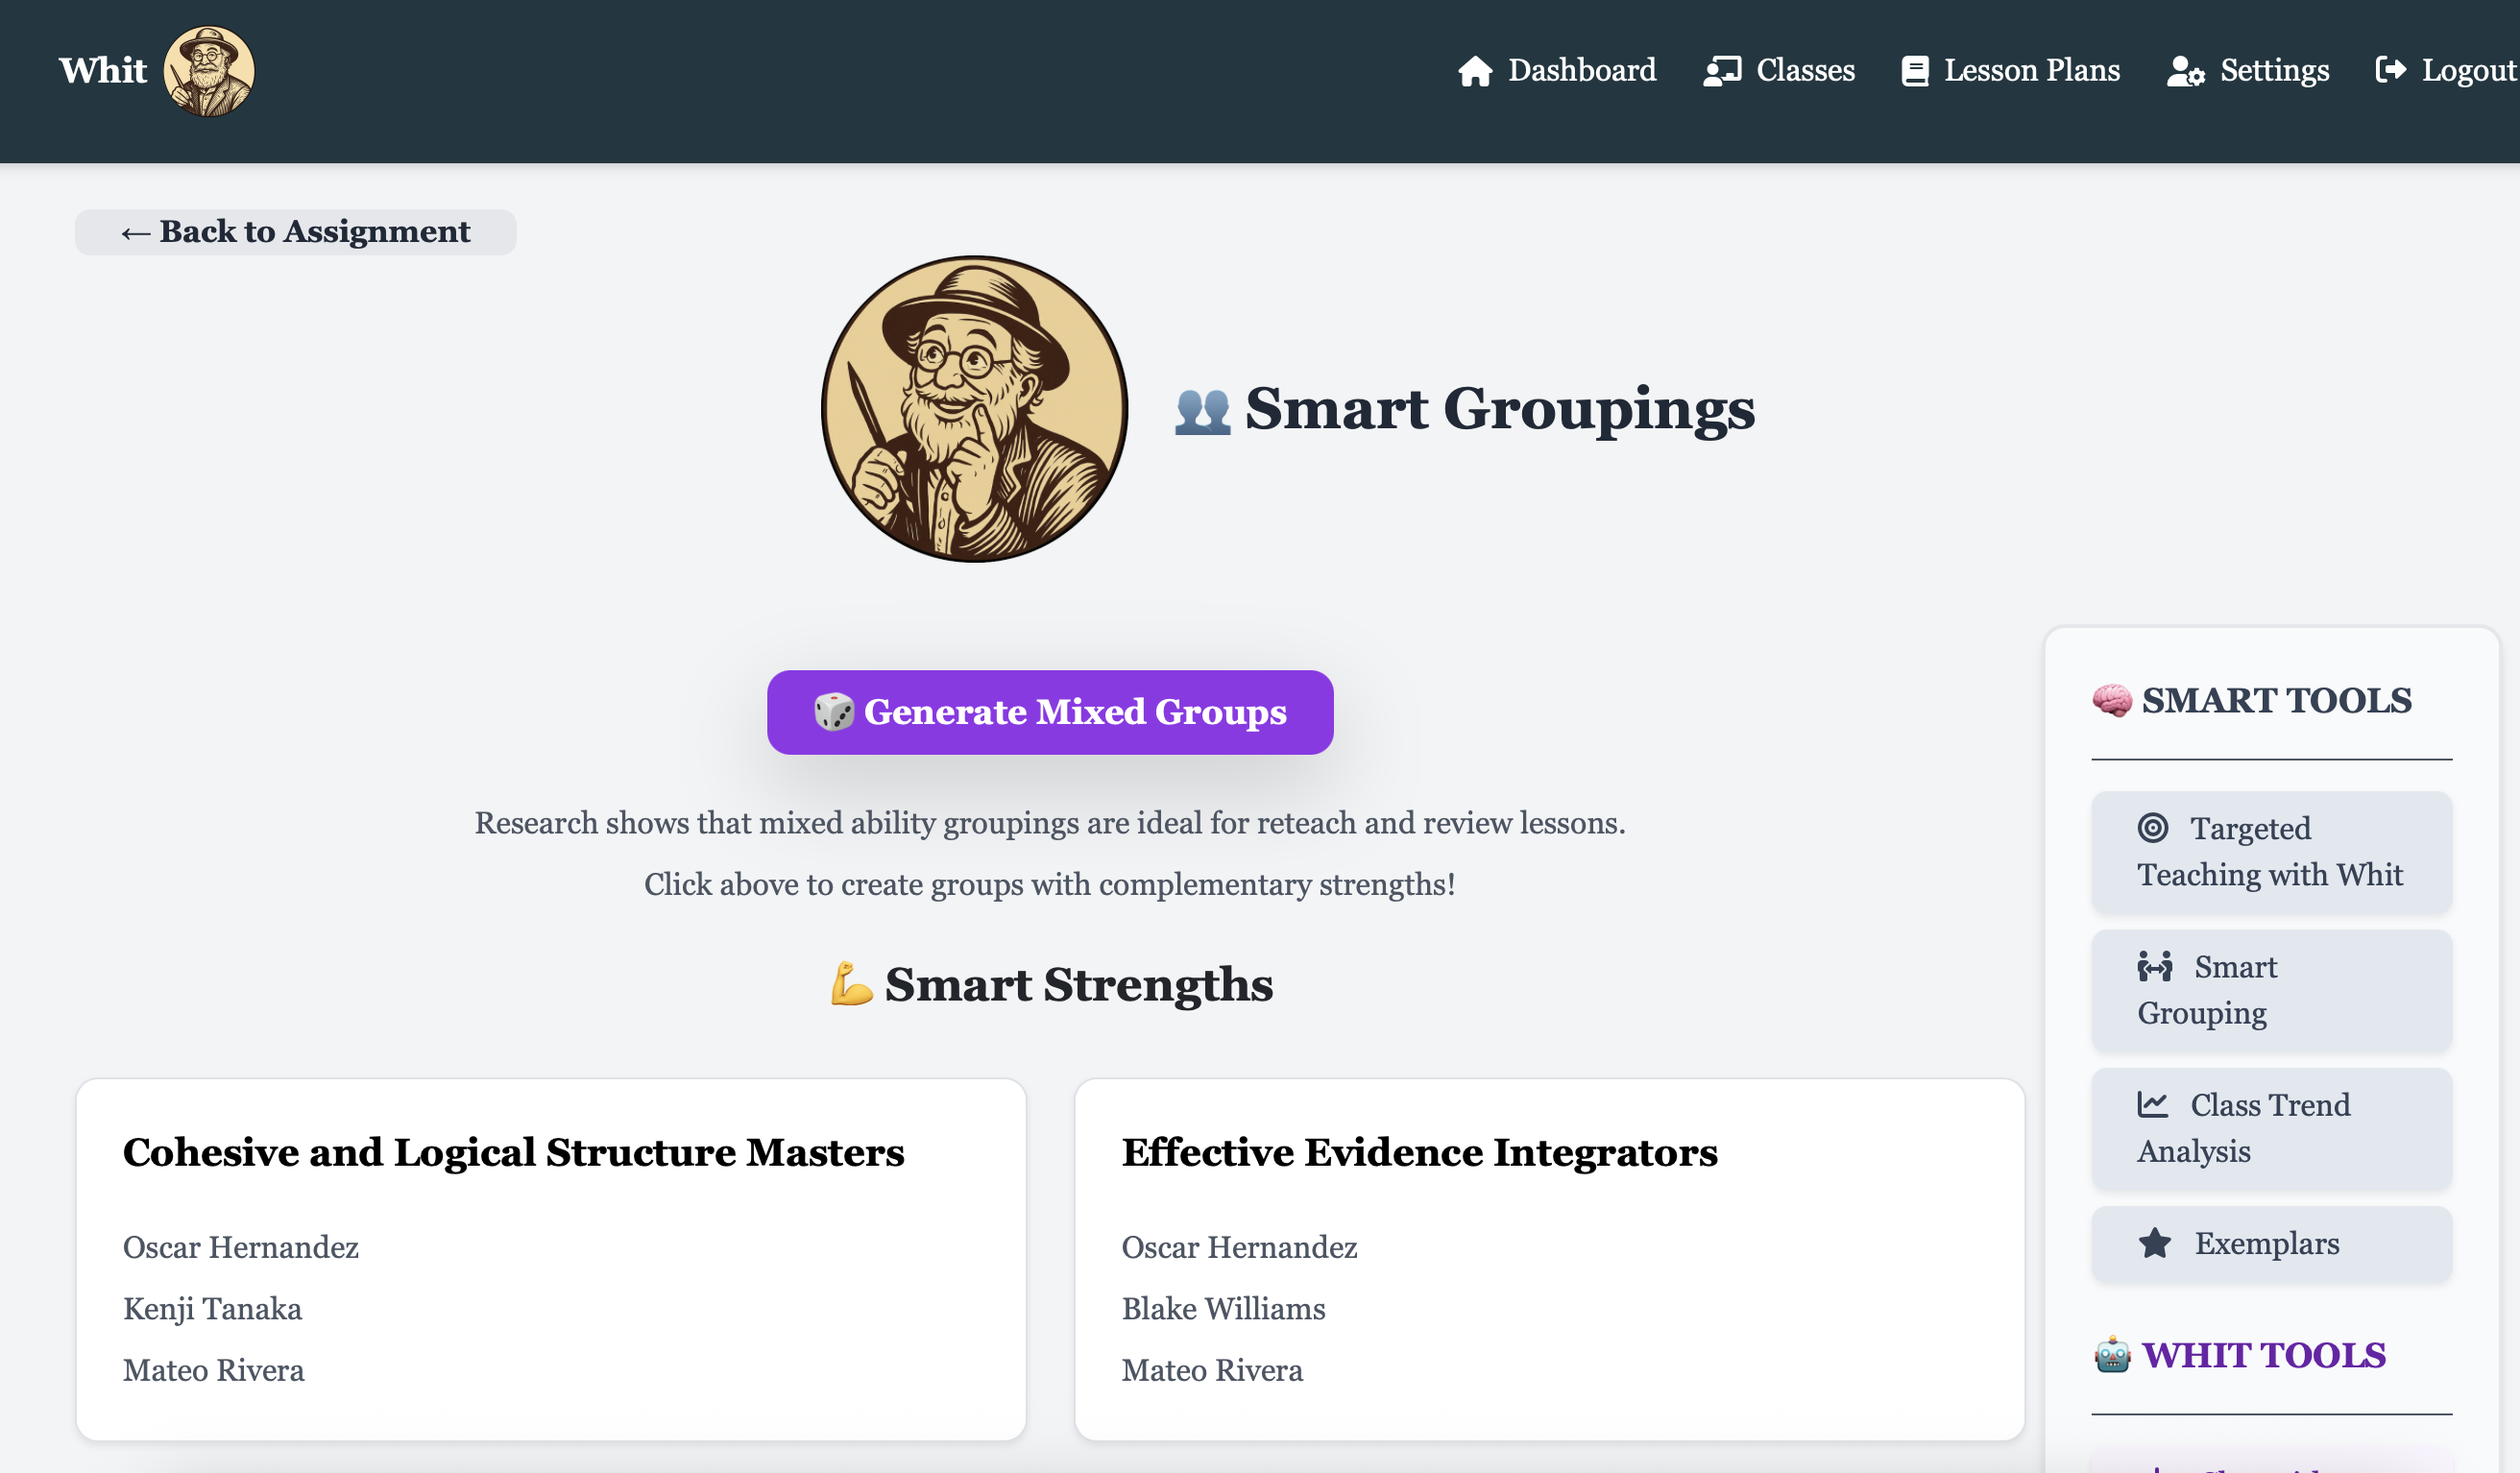
Task: Click the star icon beside Exemplars
Action: tap(2155, 1243)
